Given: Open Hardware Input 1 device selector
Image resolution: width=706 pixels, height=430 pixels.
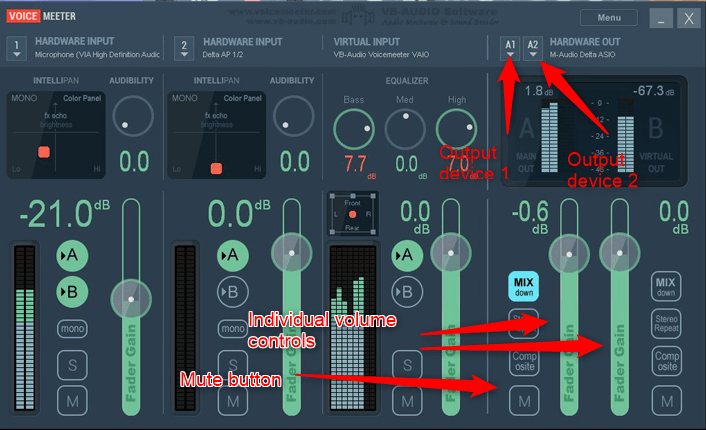Looking at the screenshot, I should point(17,48).
